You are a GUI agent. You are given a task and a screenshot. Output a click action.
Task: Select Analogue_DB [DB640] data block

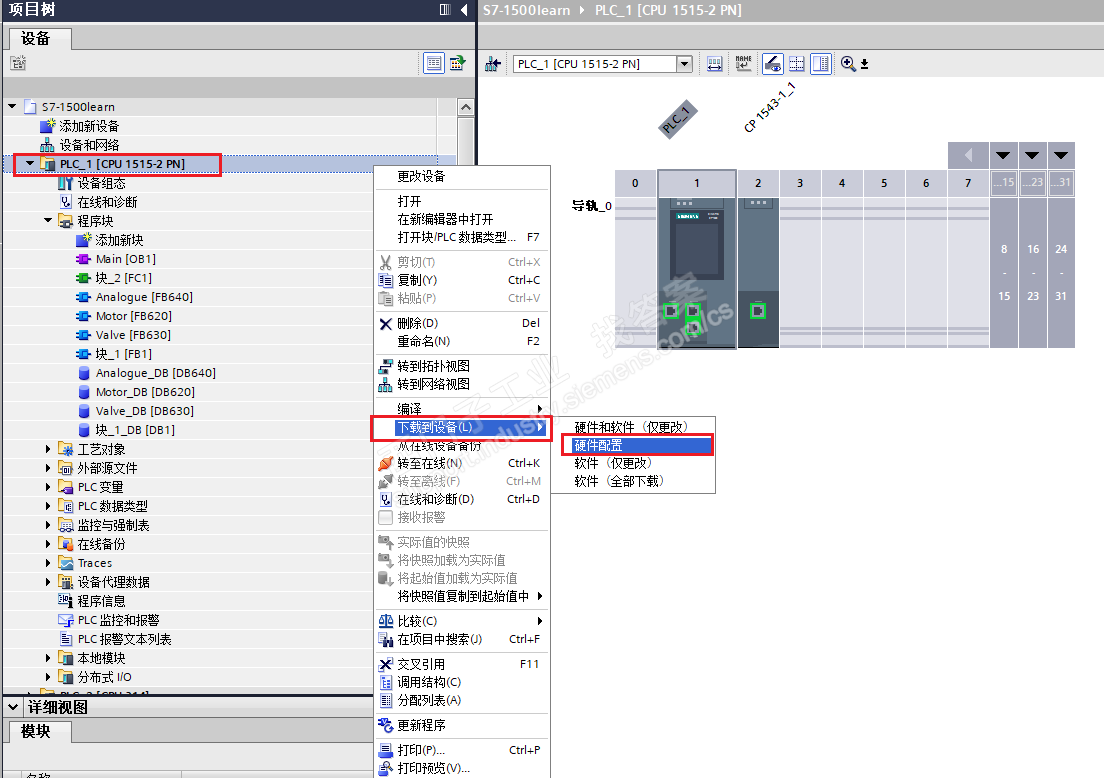(x=156, y=373)
